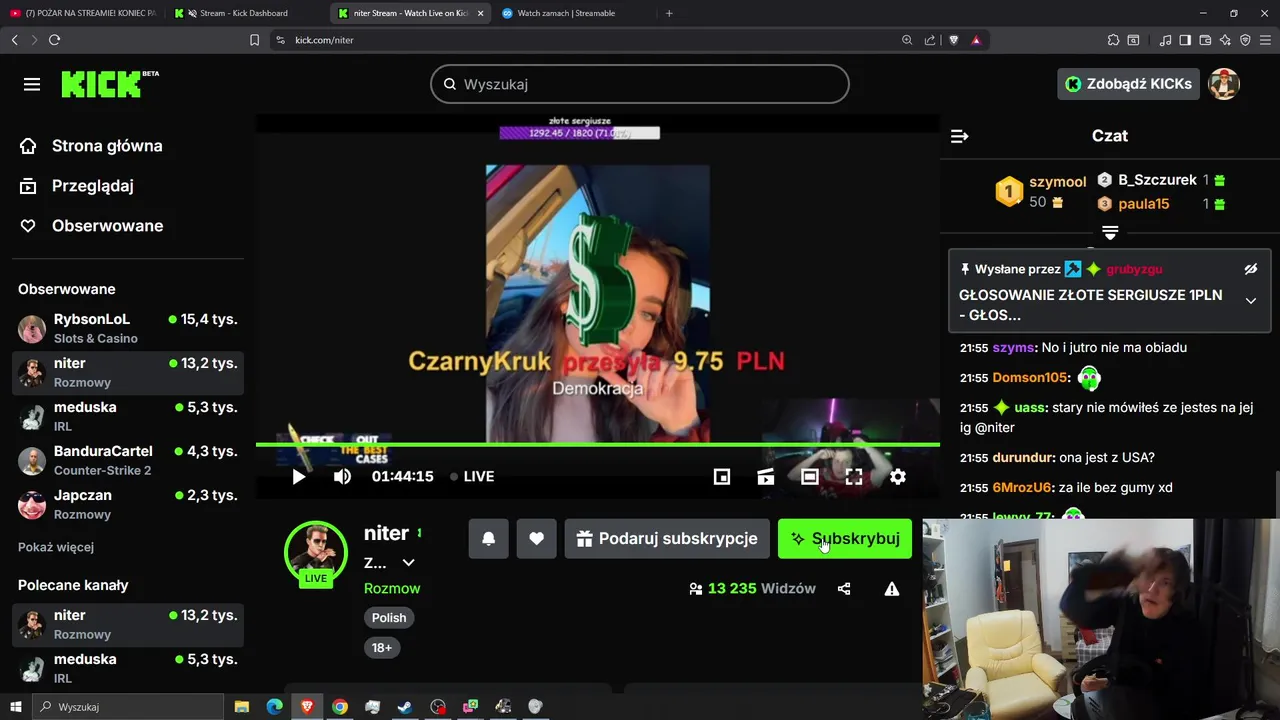Toggle the browser sidebar panel
This screenshot has height=720, width=1280.
1185,40
